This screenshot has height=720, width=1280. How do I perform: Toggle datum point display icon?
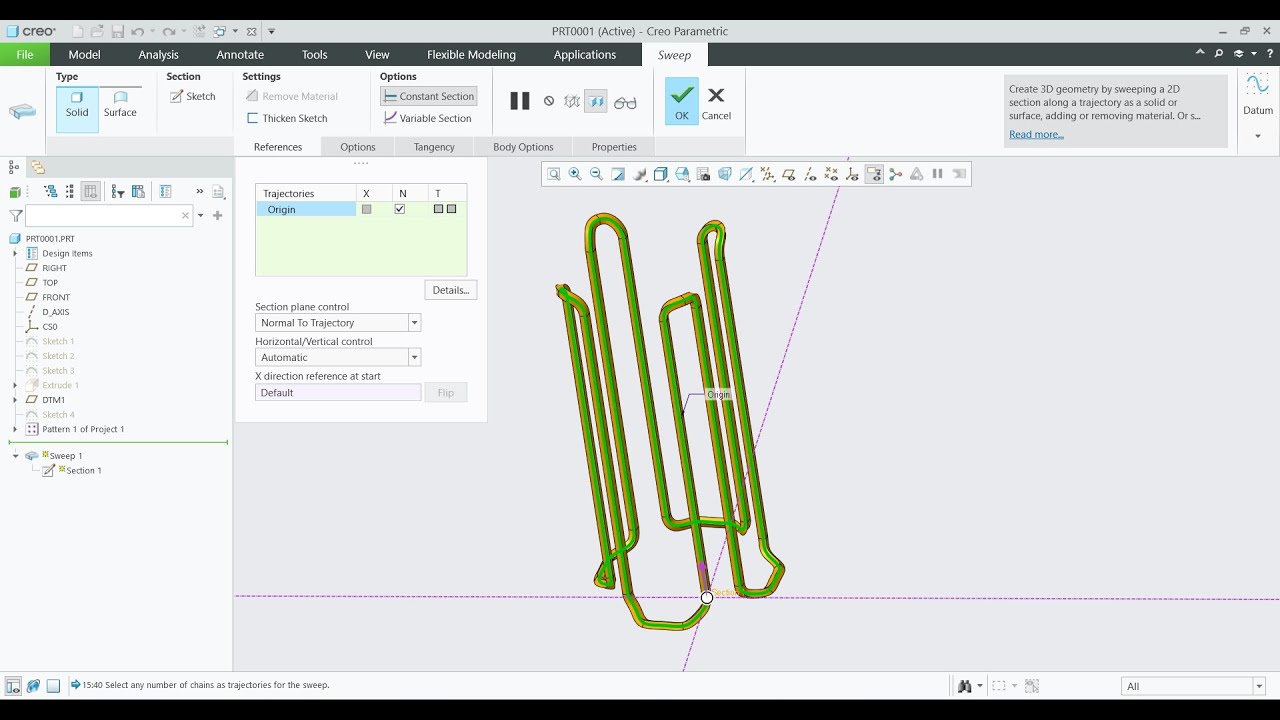[x=831, y=174]
